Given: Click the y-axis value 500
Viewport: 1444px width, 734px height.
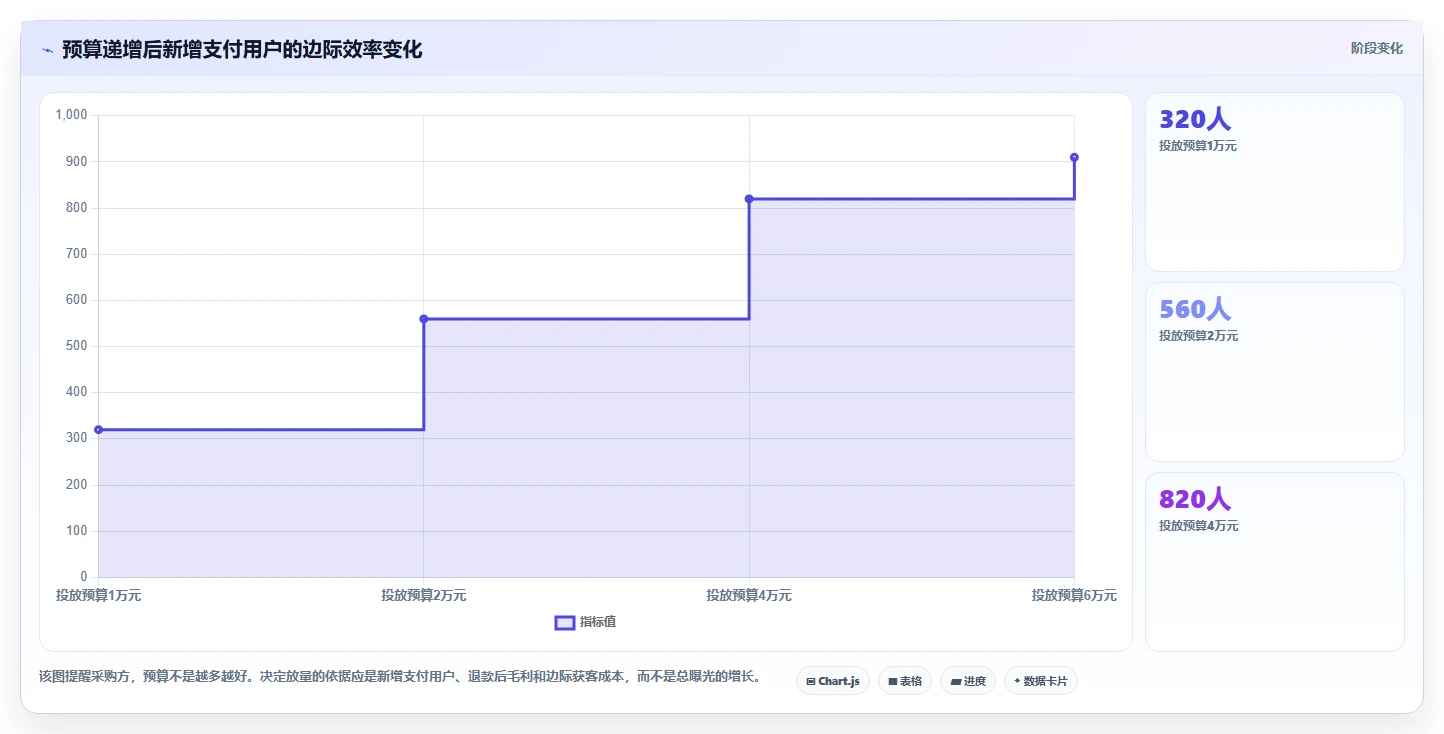Looking at the screenshot, I should (x=77, y=346).
